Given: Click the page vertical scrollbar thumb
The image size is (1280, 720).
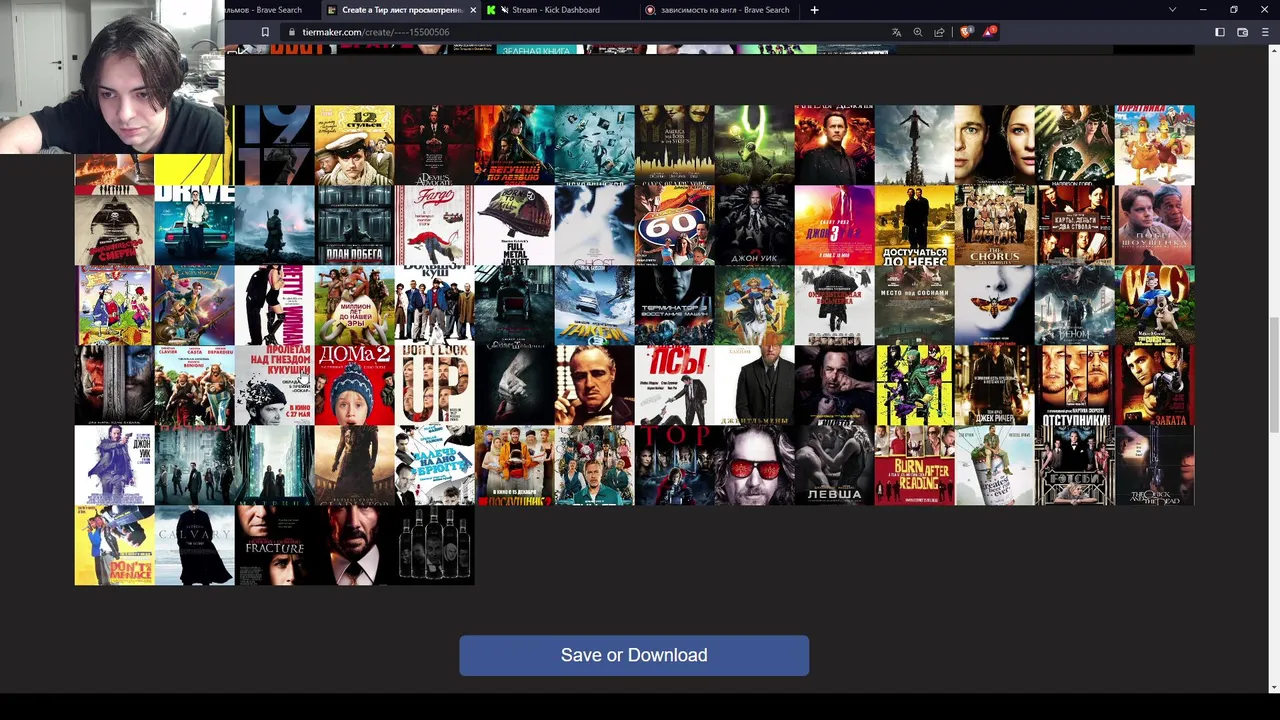Looking at the screenshot, I should (1274, 375).
